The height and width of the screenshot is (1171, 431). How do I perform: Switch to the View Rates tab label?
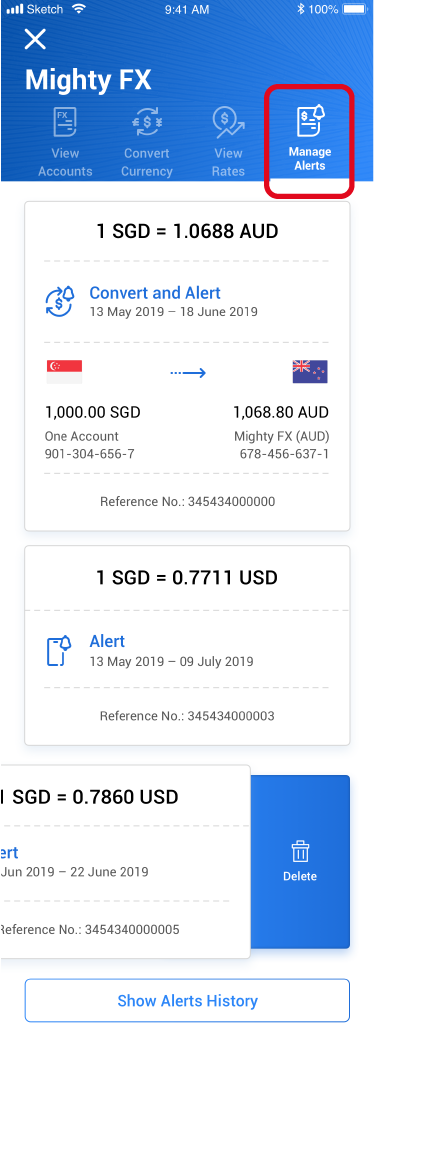[229, 162]
